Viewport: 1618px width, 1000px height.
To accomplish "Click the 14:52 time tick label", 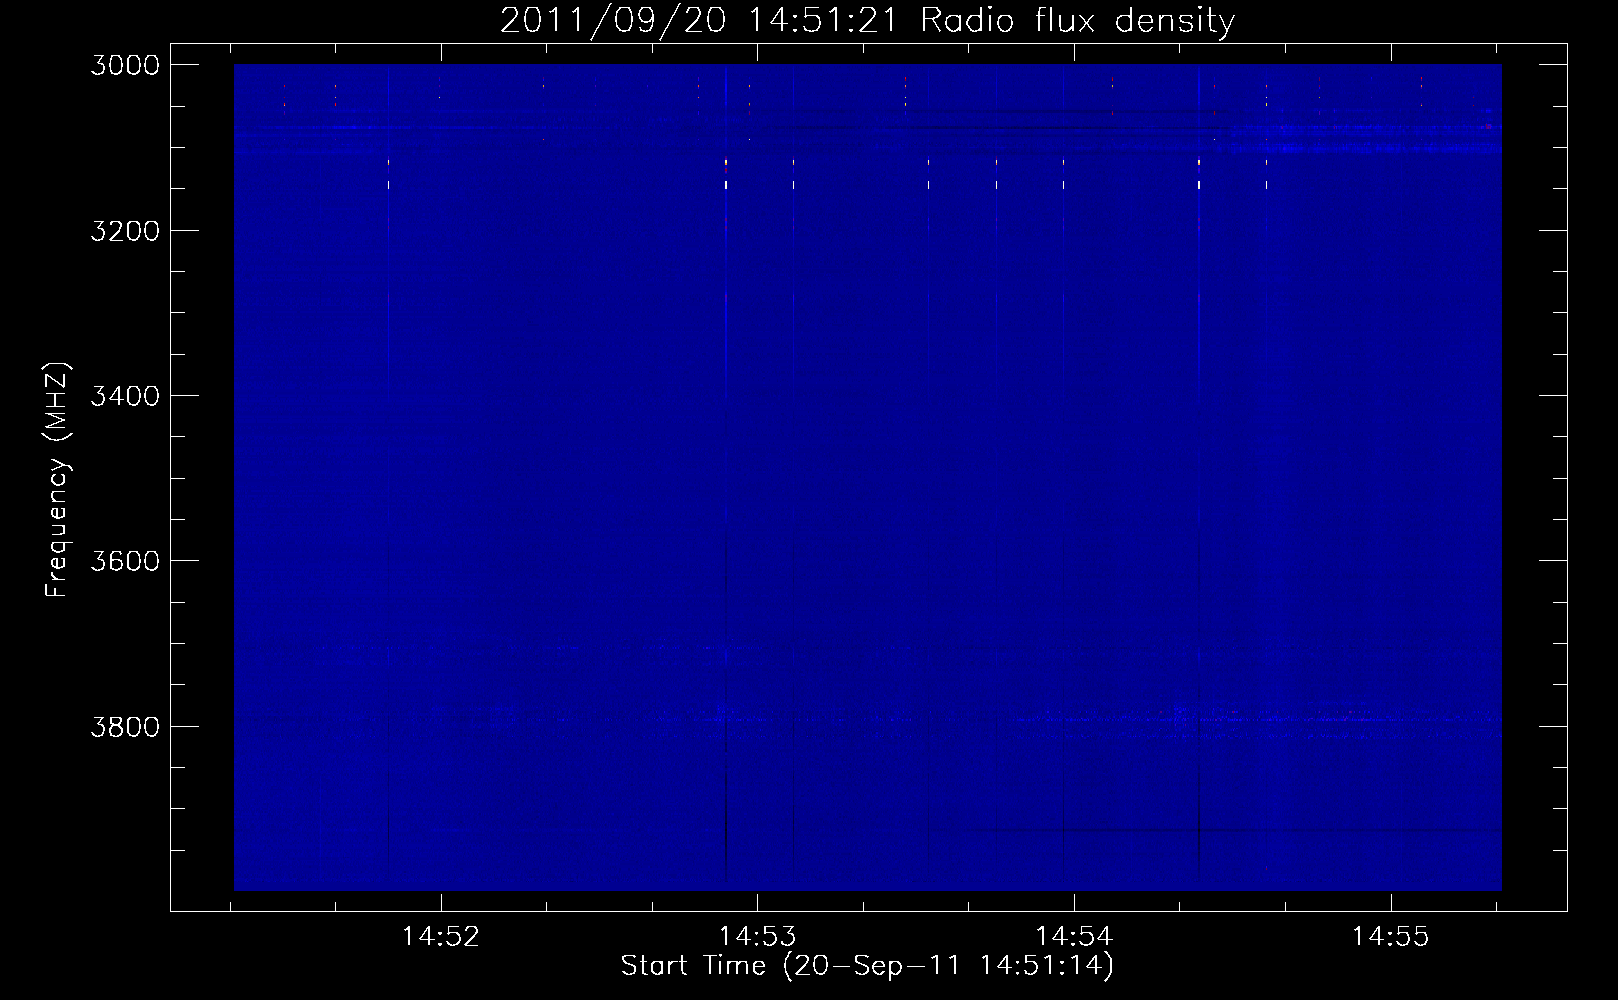I will tap(441, 936).
